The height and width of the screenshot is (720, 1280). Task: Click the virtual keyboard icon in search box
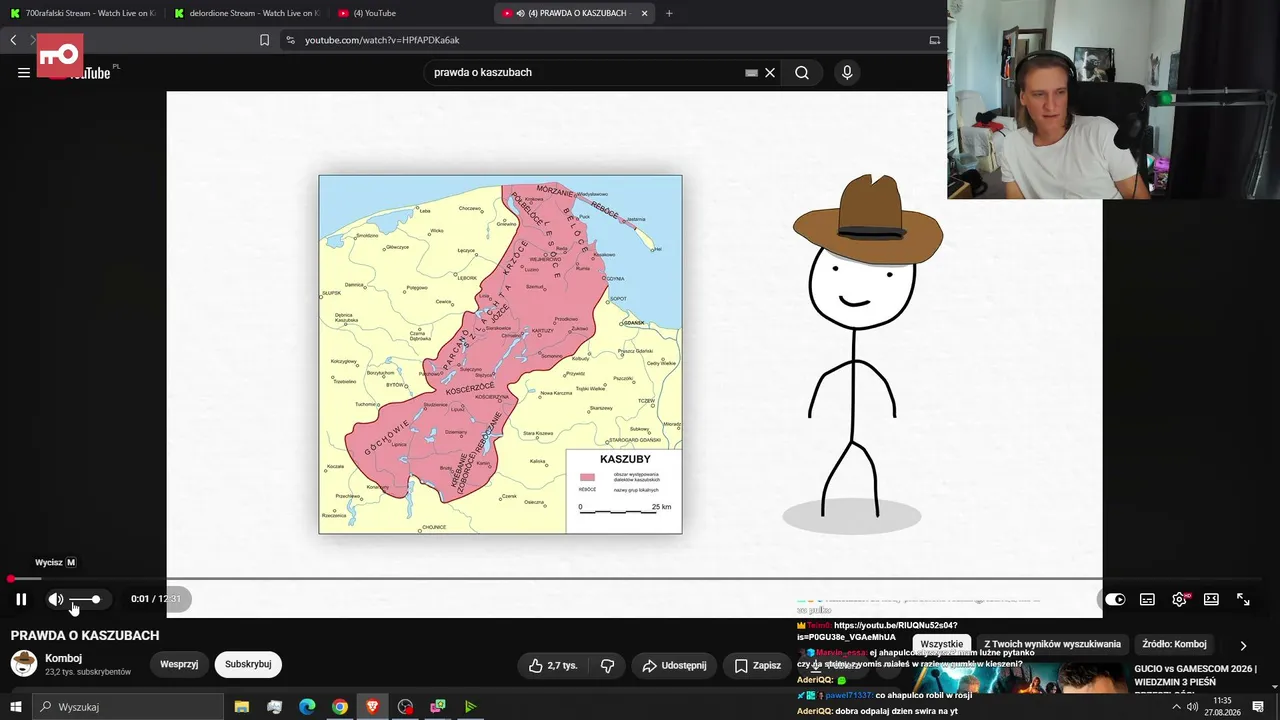click(751, 73)
